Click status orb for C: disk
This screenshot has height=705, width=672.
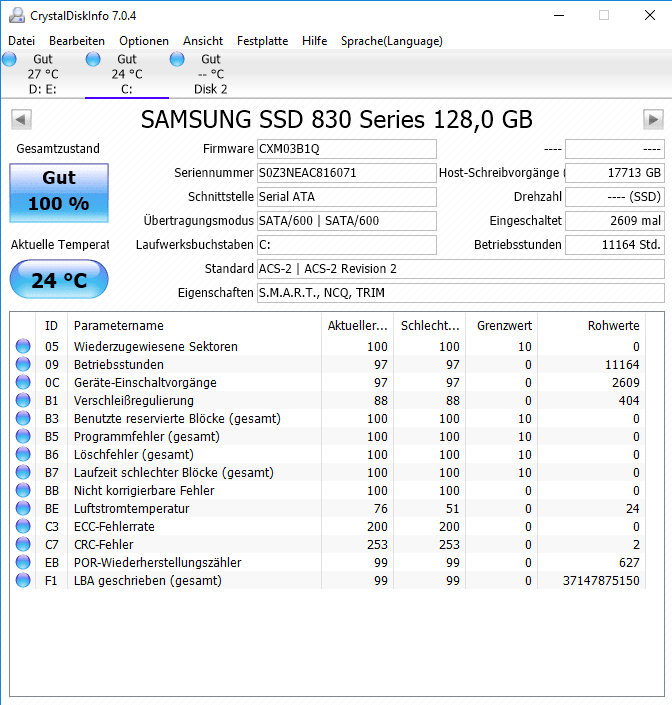click(x=93, y=59)
